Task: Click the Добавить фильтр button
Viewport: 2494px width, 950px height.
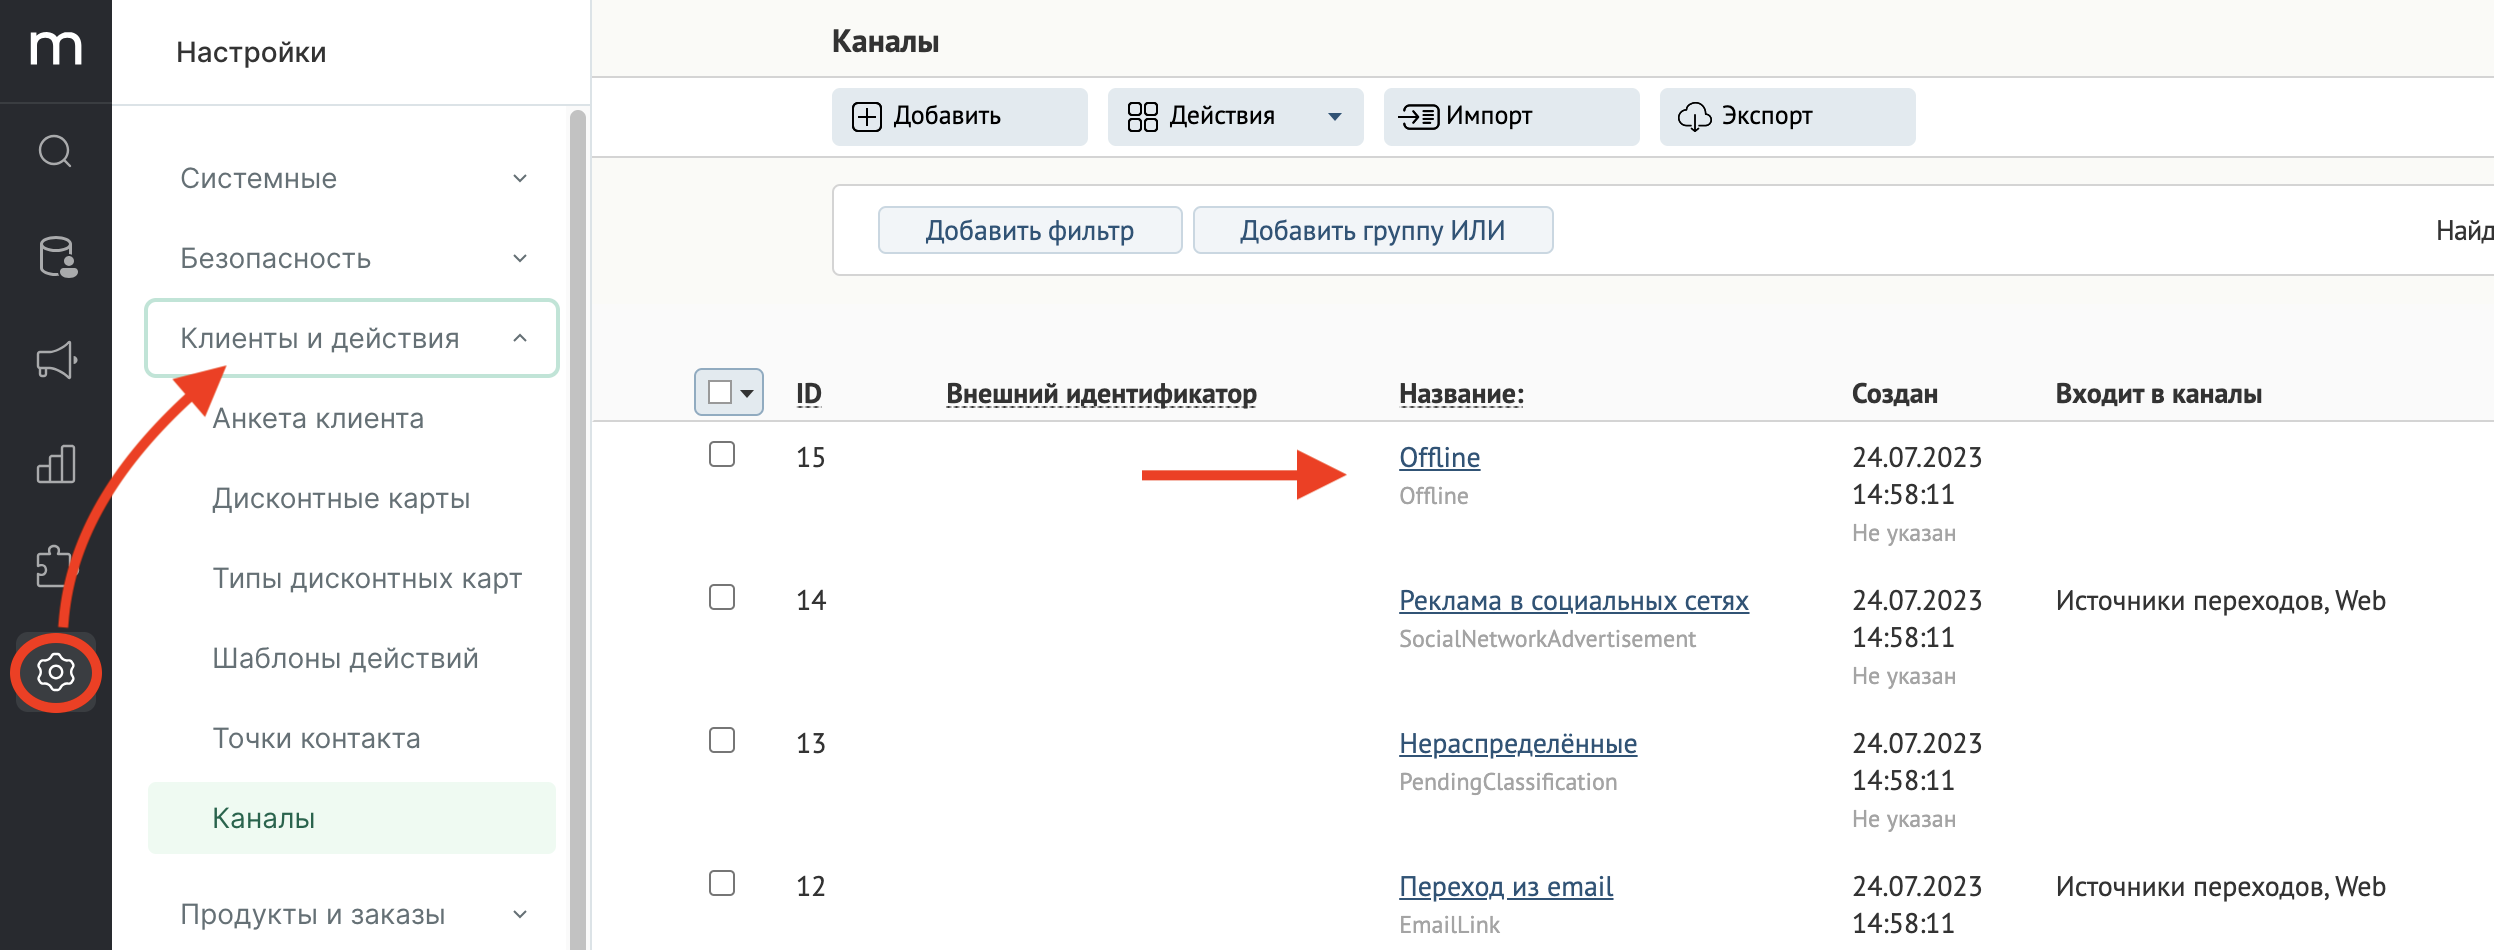Action: click(1030, 230)
